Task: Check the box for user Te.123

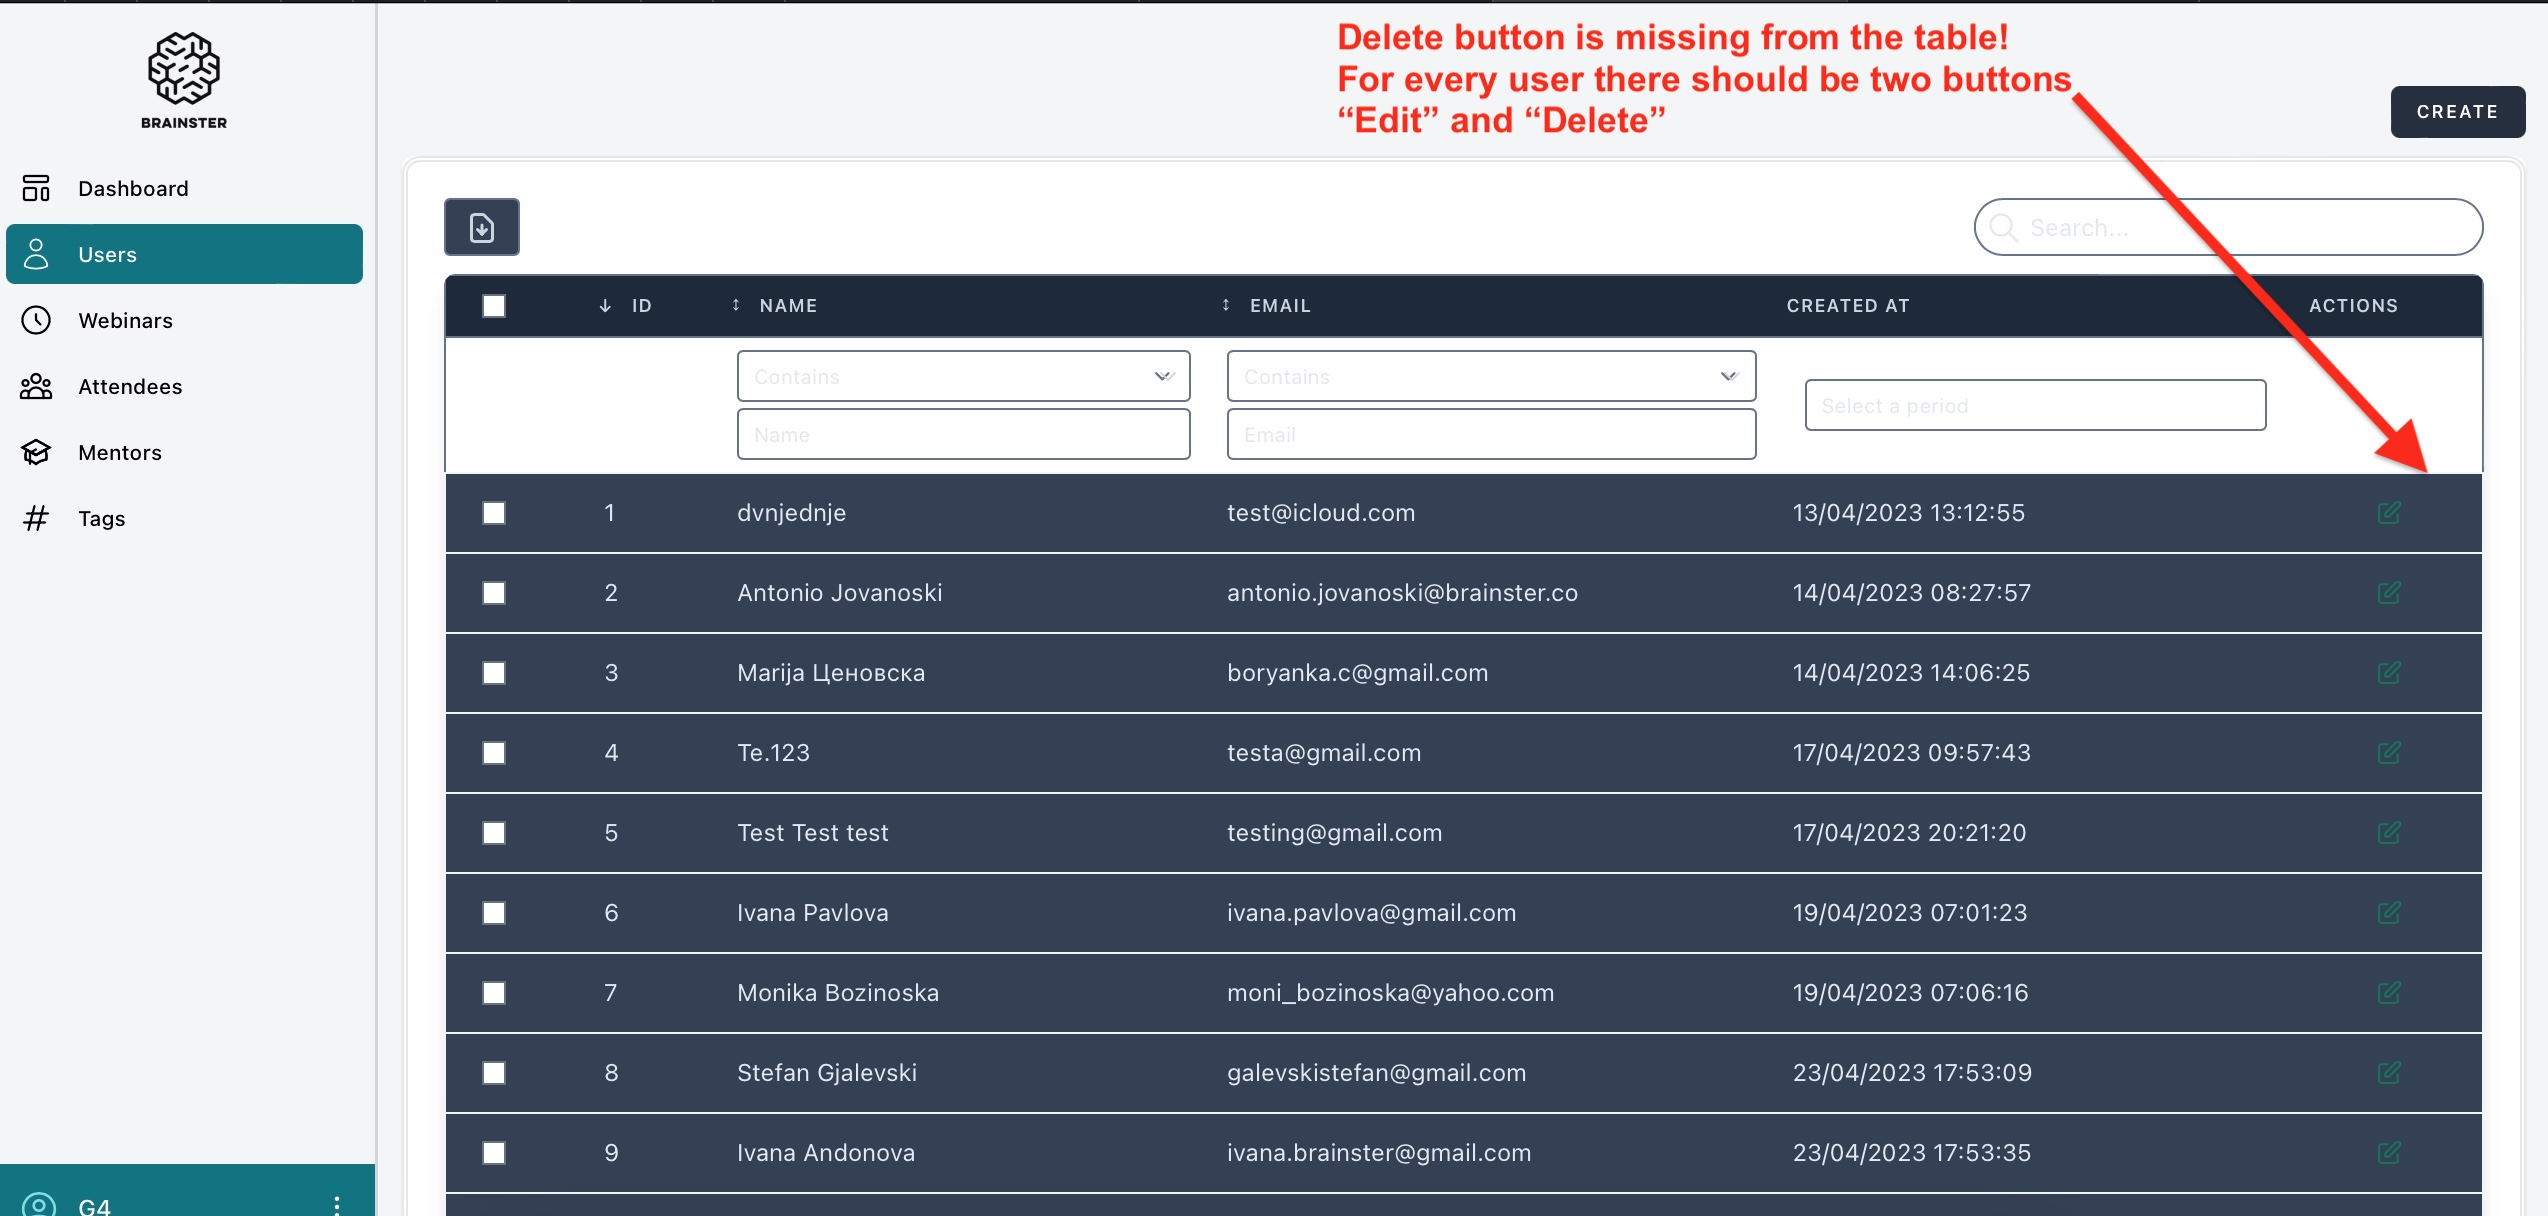Action: [494, 753]
